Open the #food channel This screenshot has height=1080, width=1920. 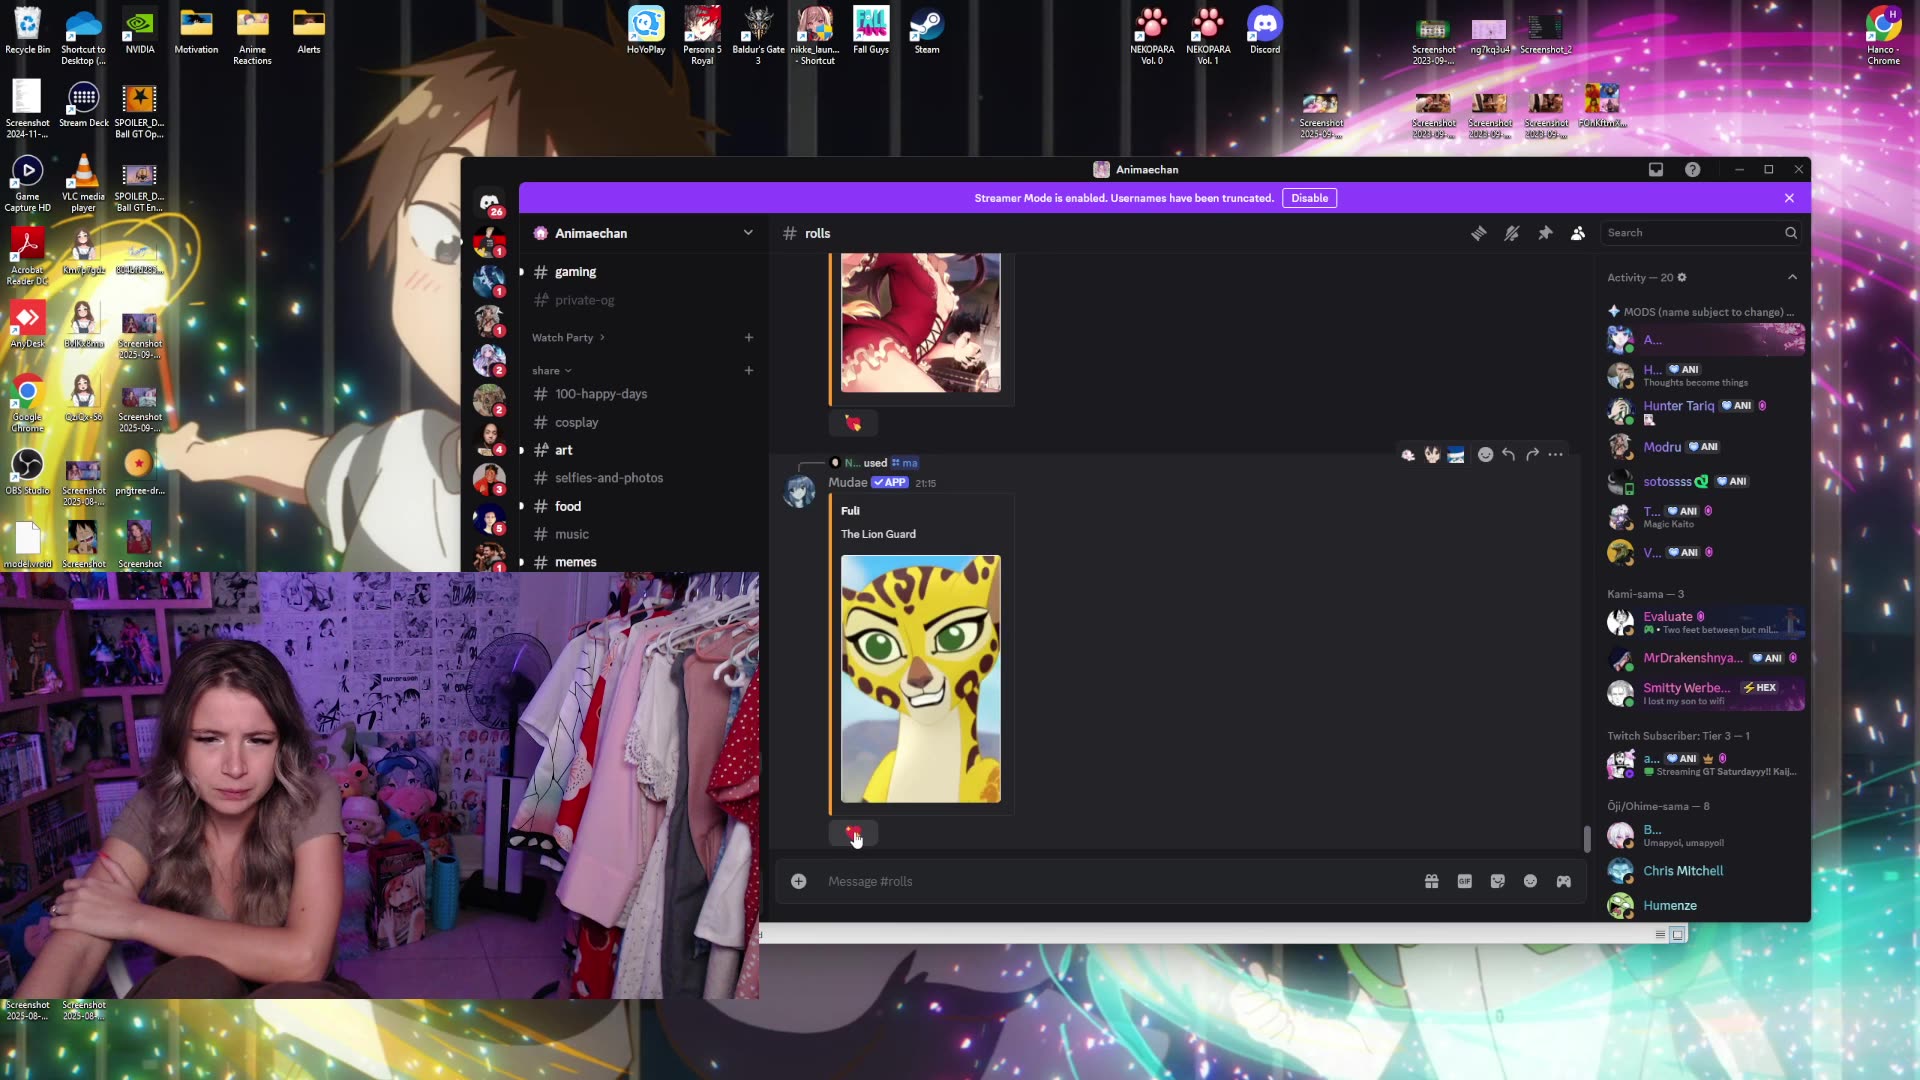pyautogui.click(x=568, y=506)
